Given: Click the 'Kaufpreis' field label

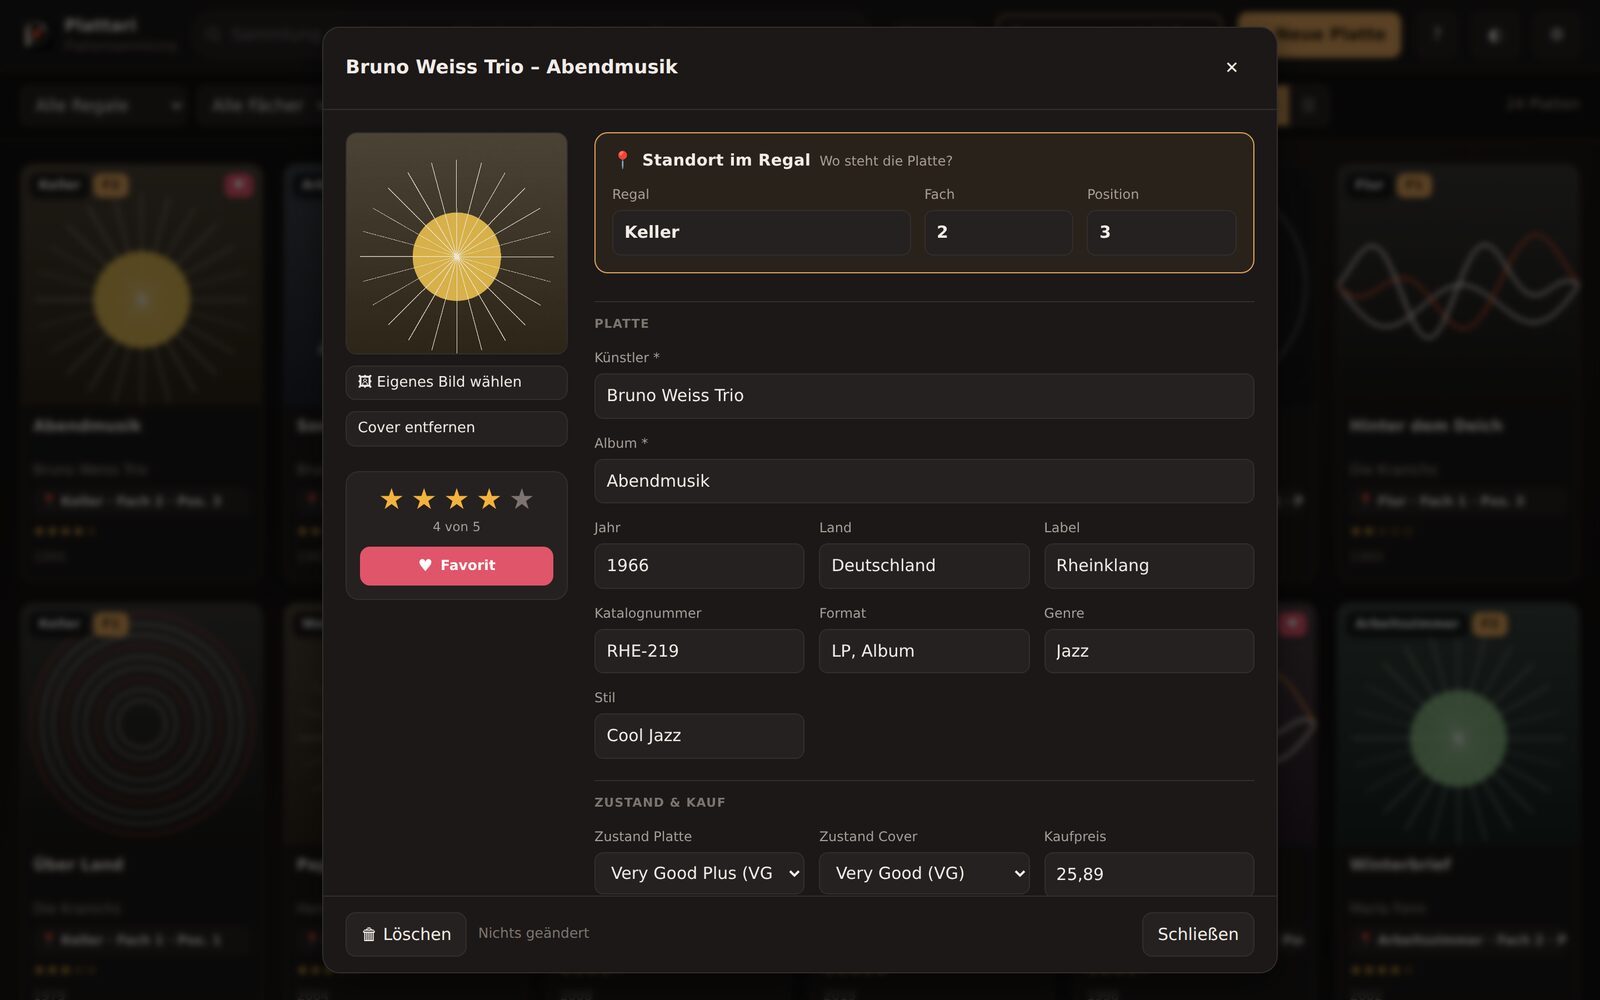Looking at the screenshot, I should point(1075,837).
